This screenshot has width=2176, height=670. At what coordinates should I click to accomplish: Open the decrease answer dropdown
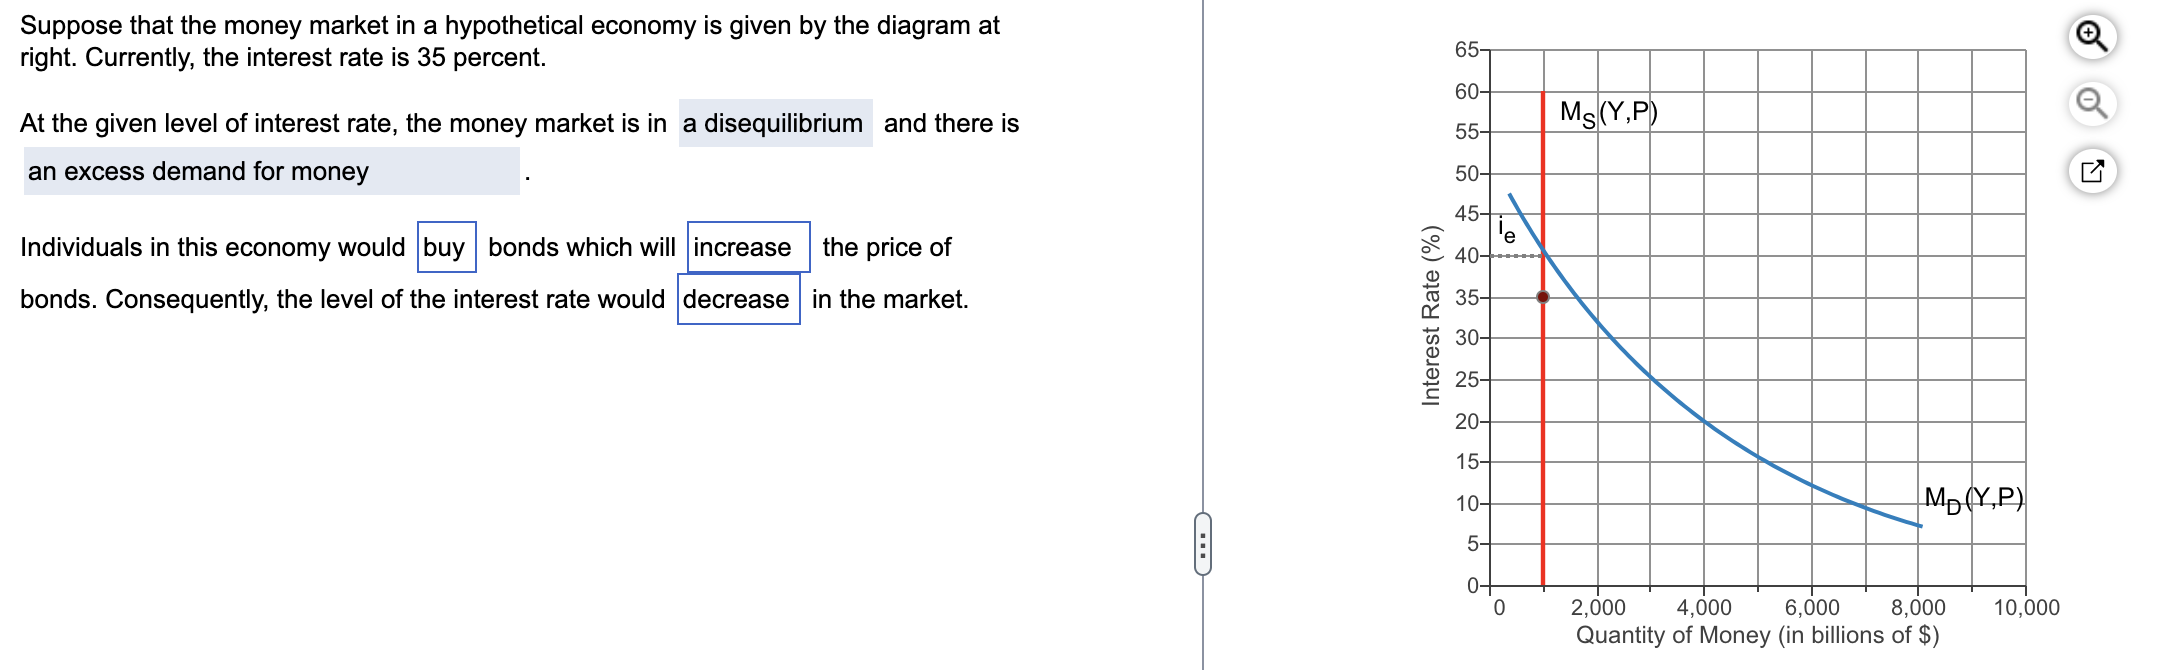click(739, 299)
